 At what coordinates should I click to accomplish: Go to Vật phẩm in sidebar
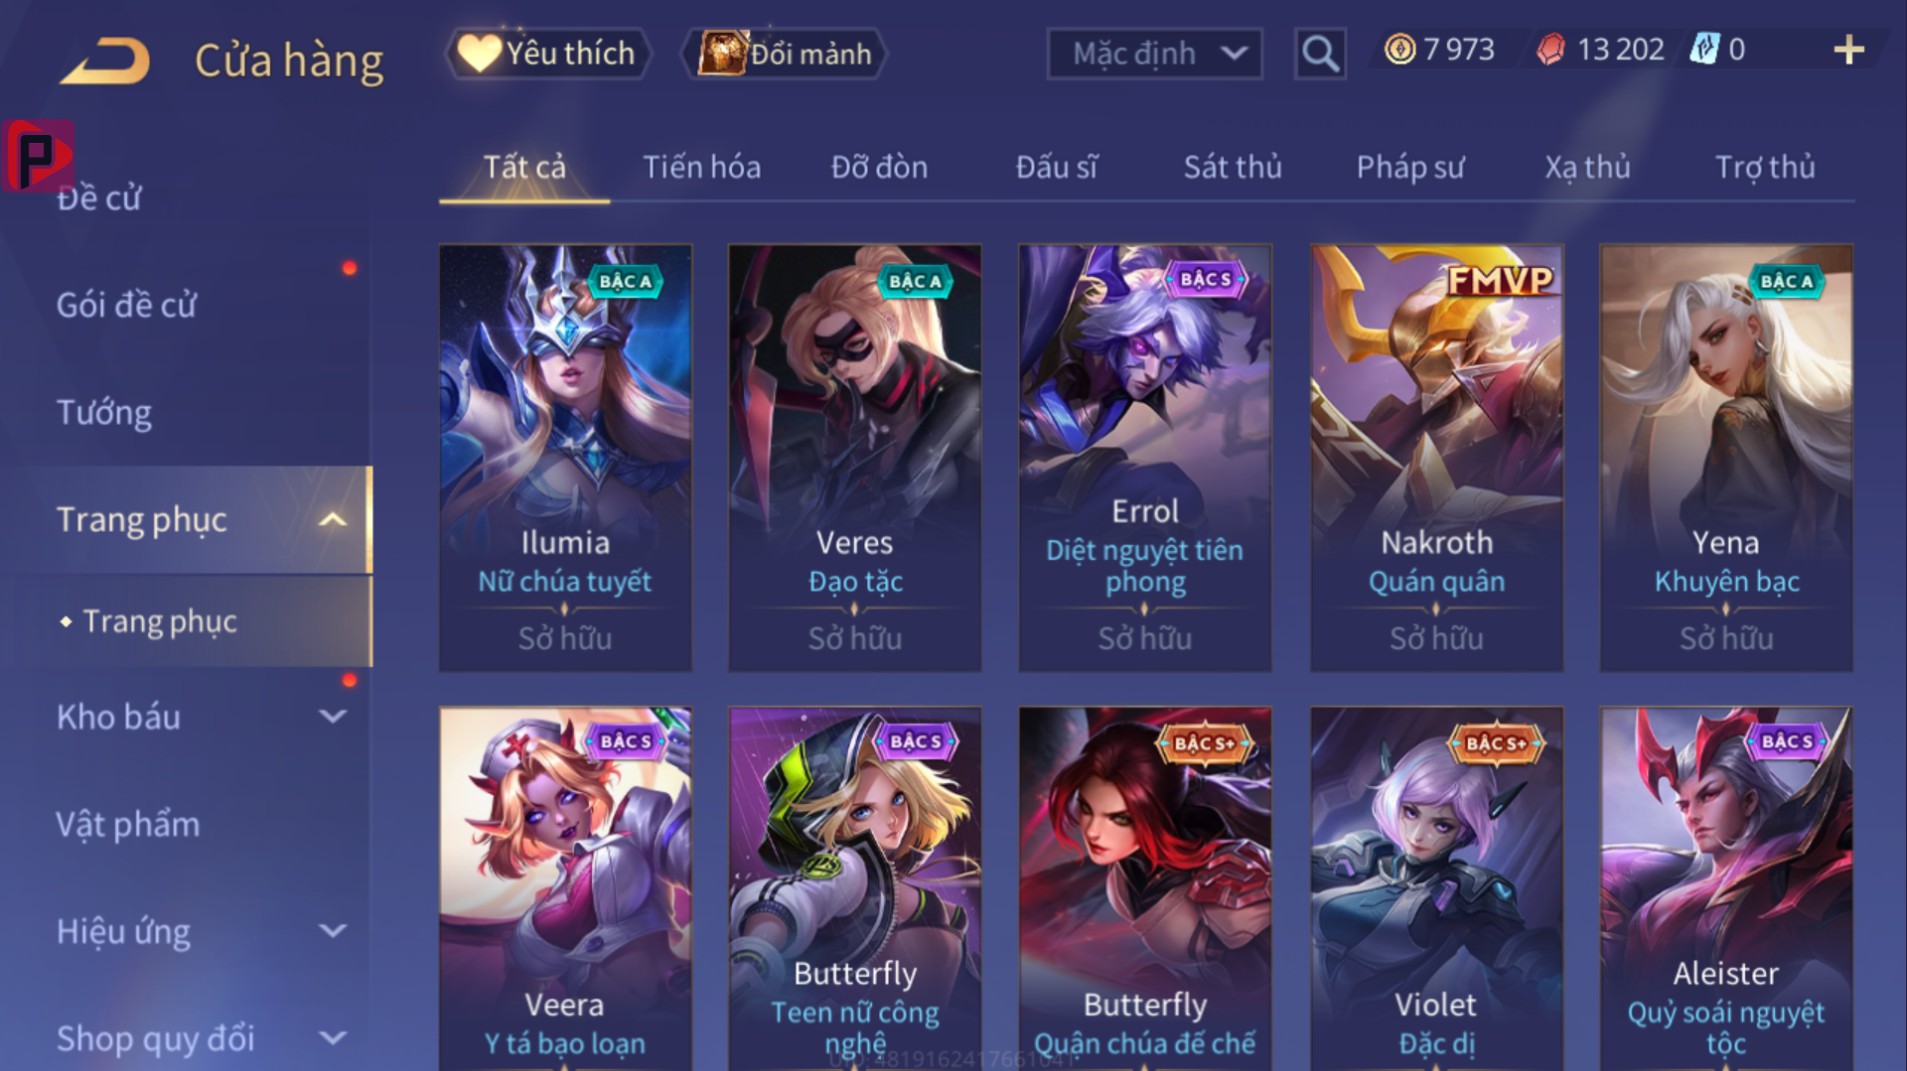128,824
